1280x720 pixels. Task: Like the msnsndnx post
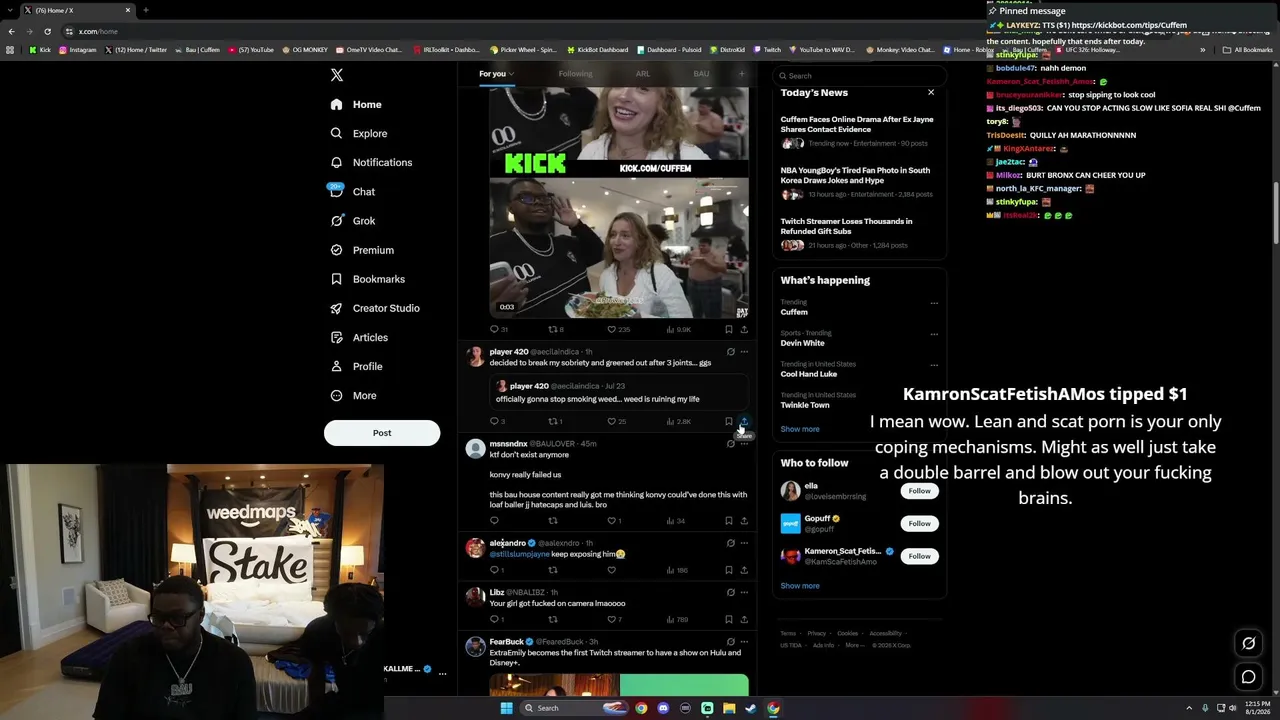pyautogui.click(x=612, y=521)
